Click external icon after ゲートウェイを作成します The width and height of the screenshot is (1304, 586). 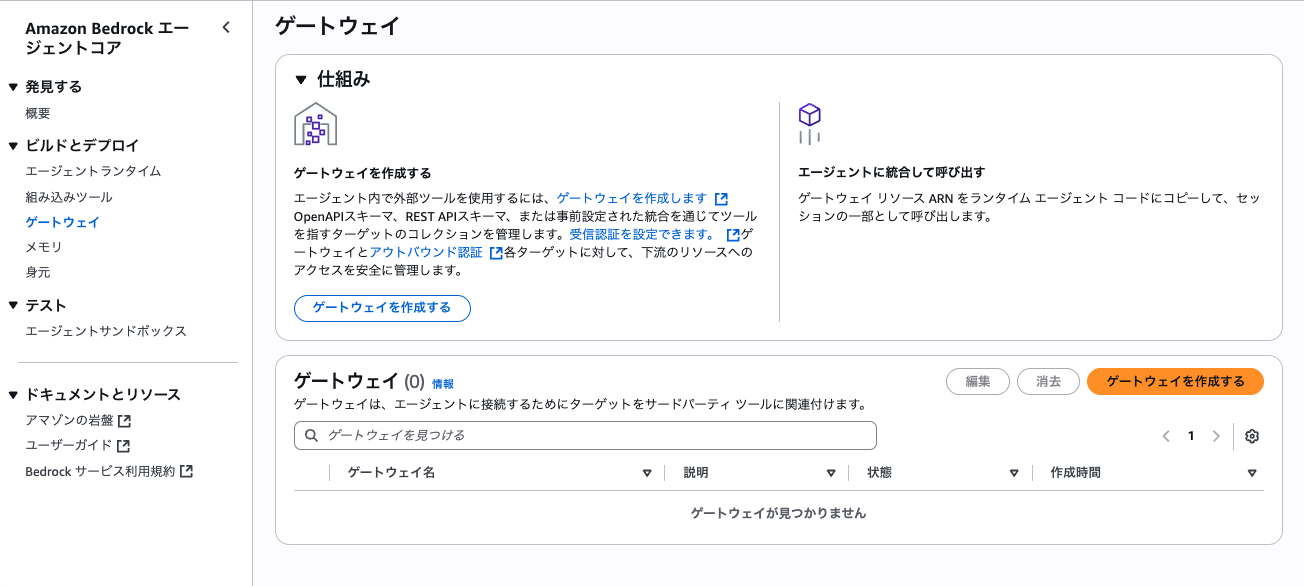721,199
